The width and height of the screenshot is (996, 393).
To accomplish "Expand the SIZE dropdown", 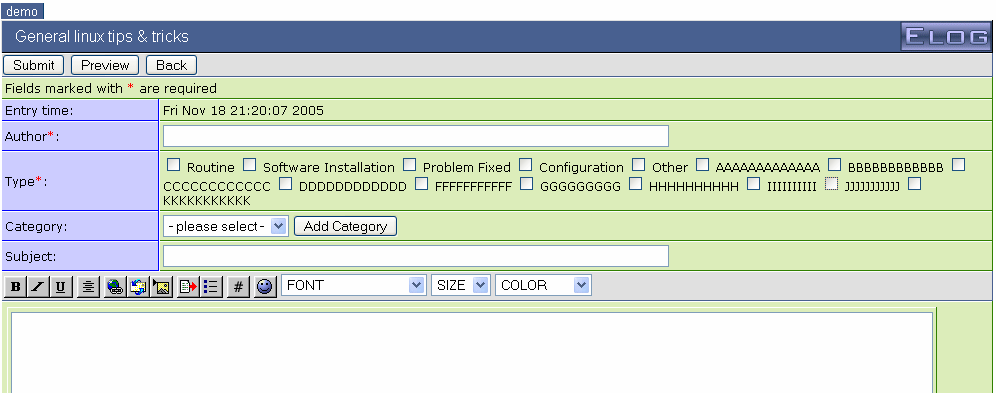I will tap(461, 285).
